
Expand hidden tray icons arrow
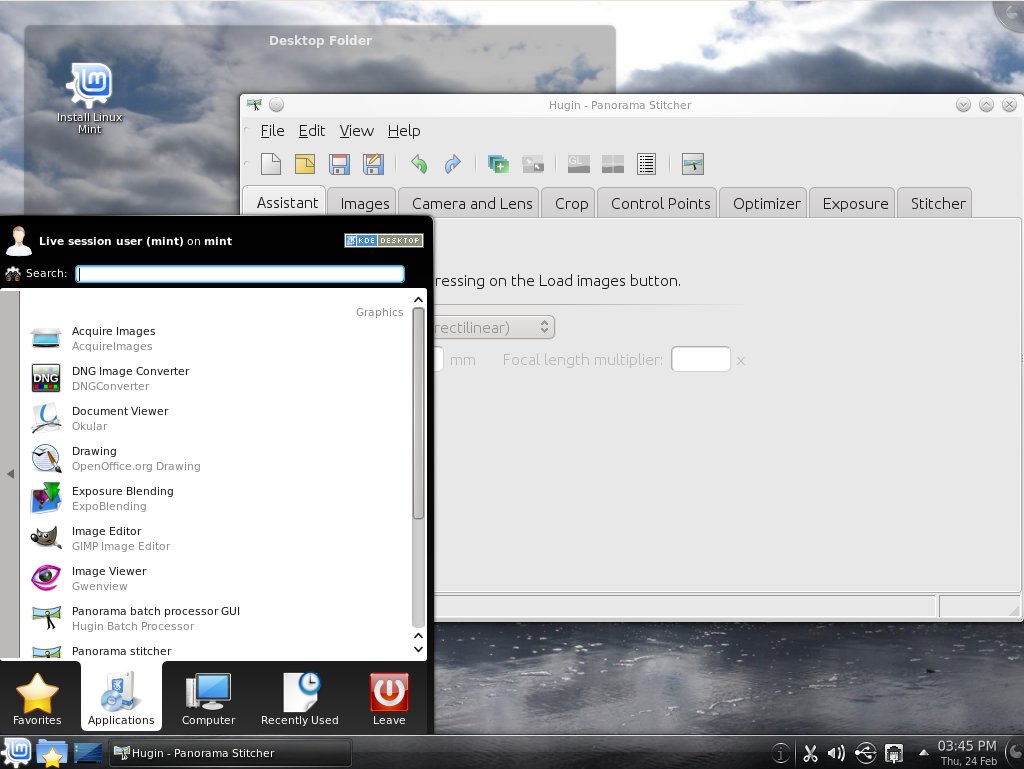923,752
